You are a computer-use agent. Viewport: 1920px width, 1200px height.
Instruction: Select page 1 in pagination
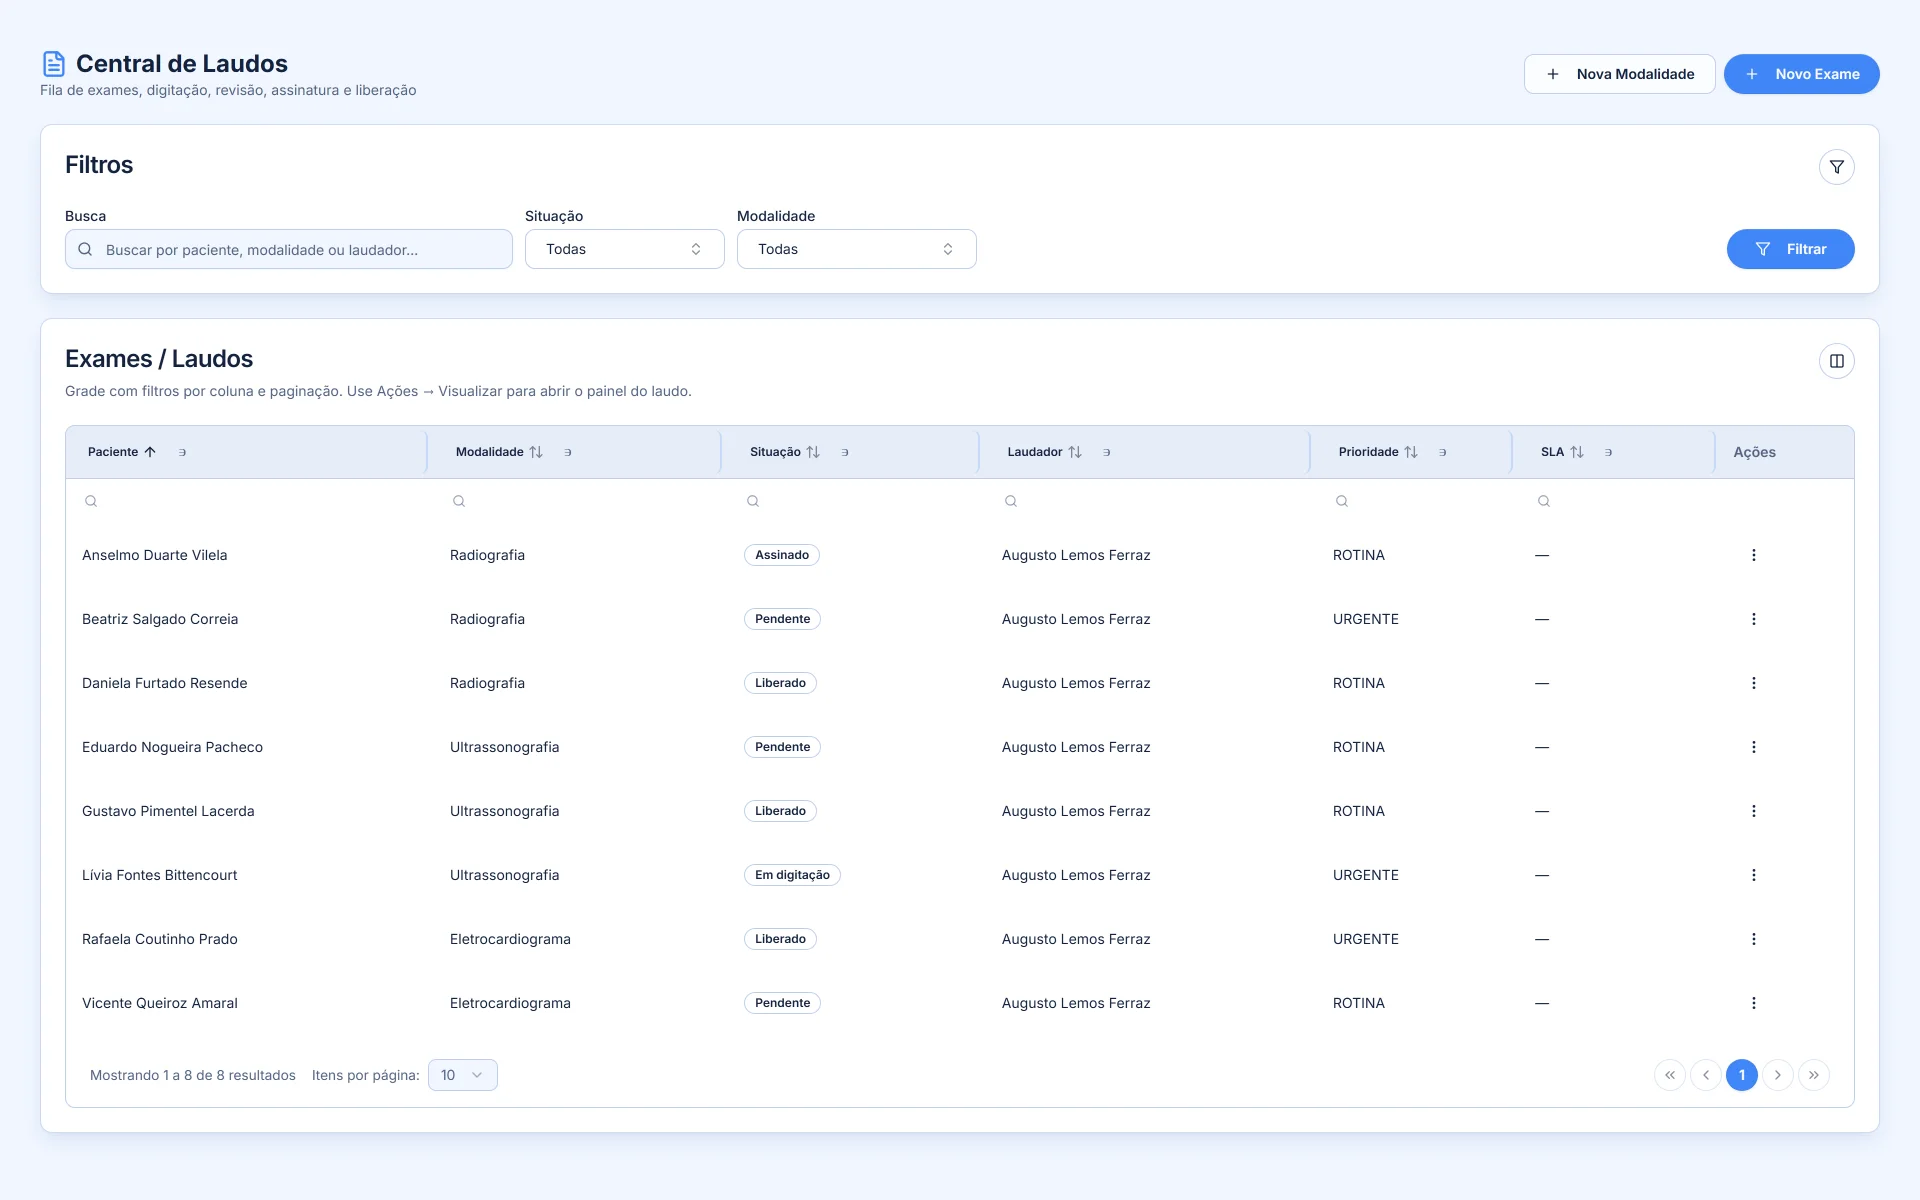tap(1741, 1075)
